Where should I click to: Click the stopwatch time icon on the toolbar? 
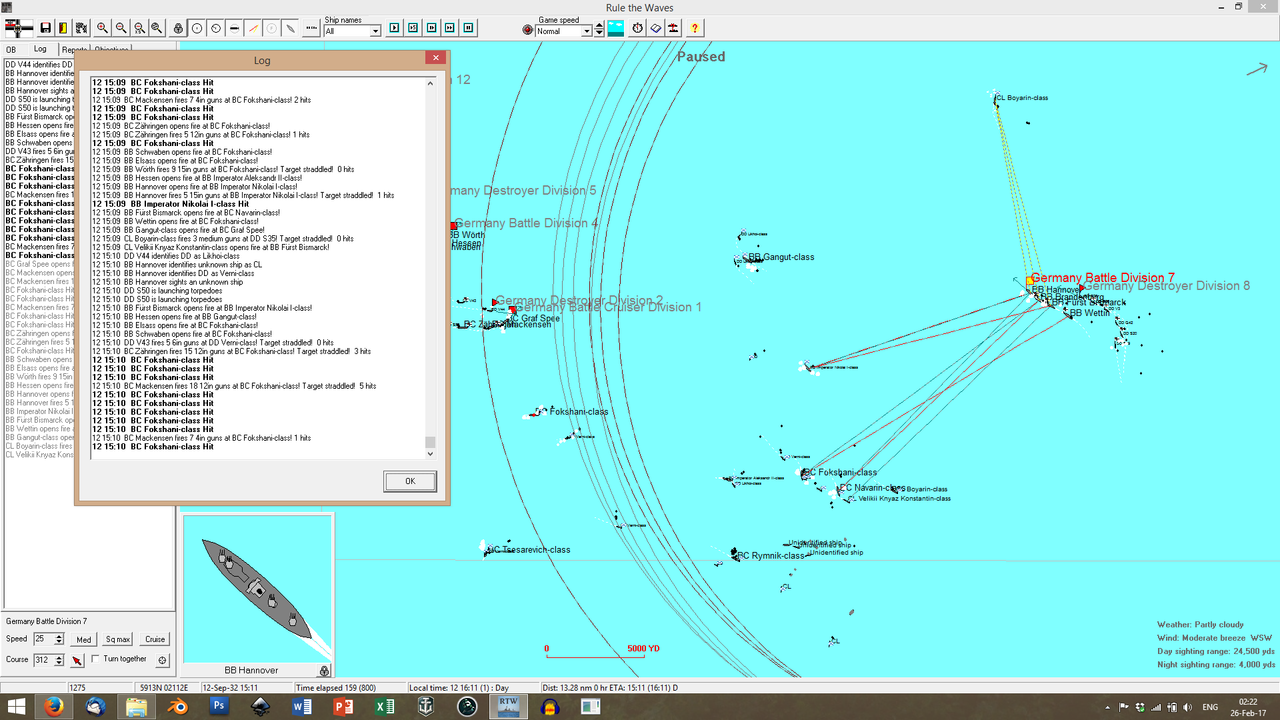point(637,28)
